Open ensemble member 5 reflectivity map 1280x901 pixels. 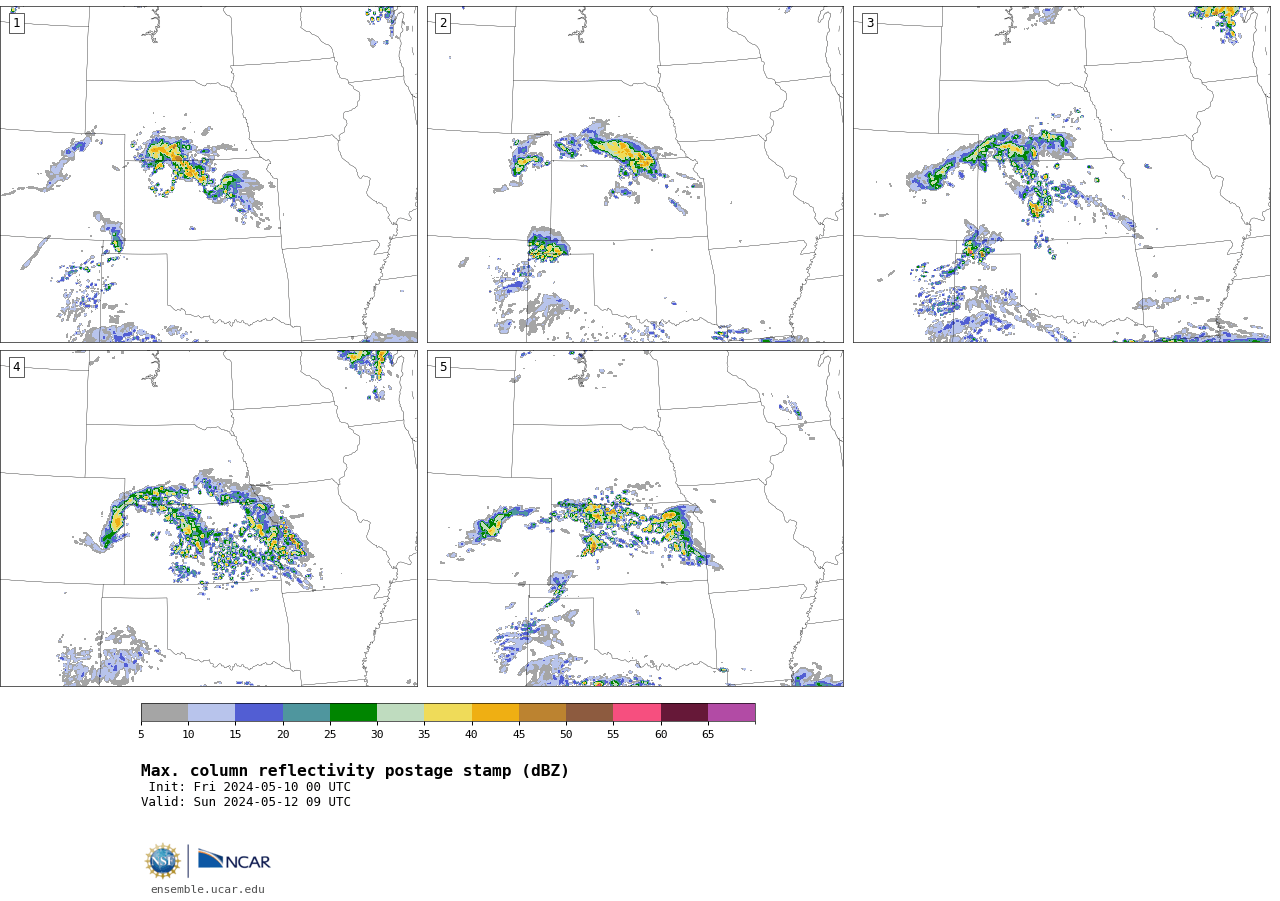pyautogui.click(x=635, y=518)
